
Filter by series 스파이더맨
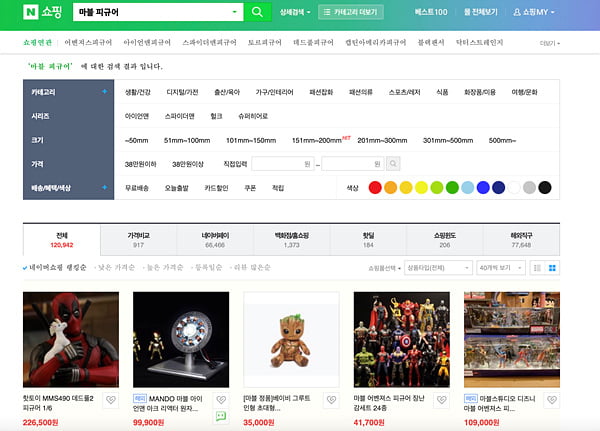point(179,116)
